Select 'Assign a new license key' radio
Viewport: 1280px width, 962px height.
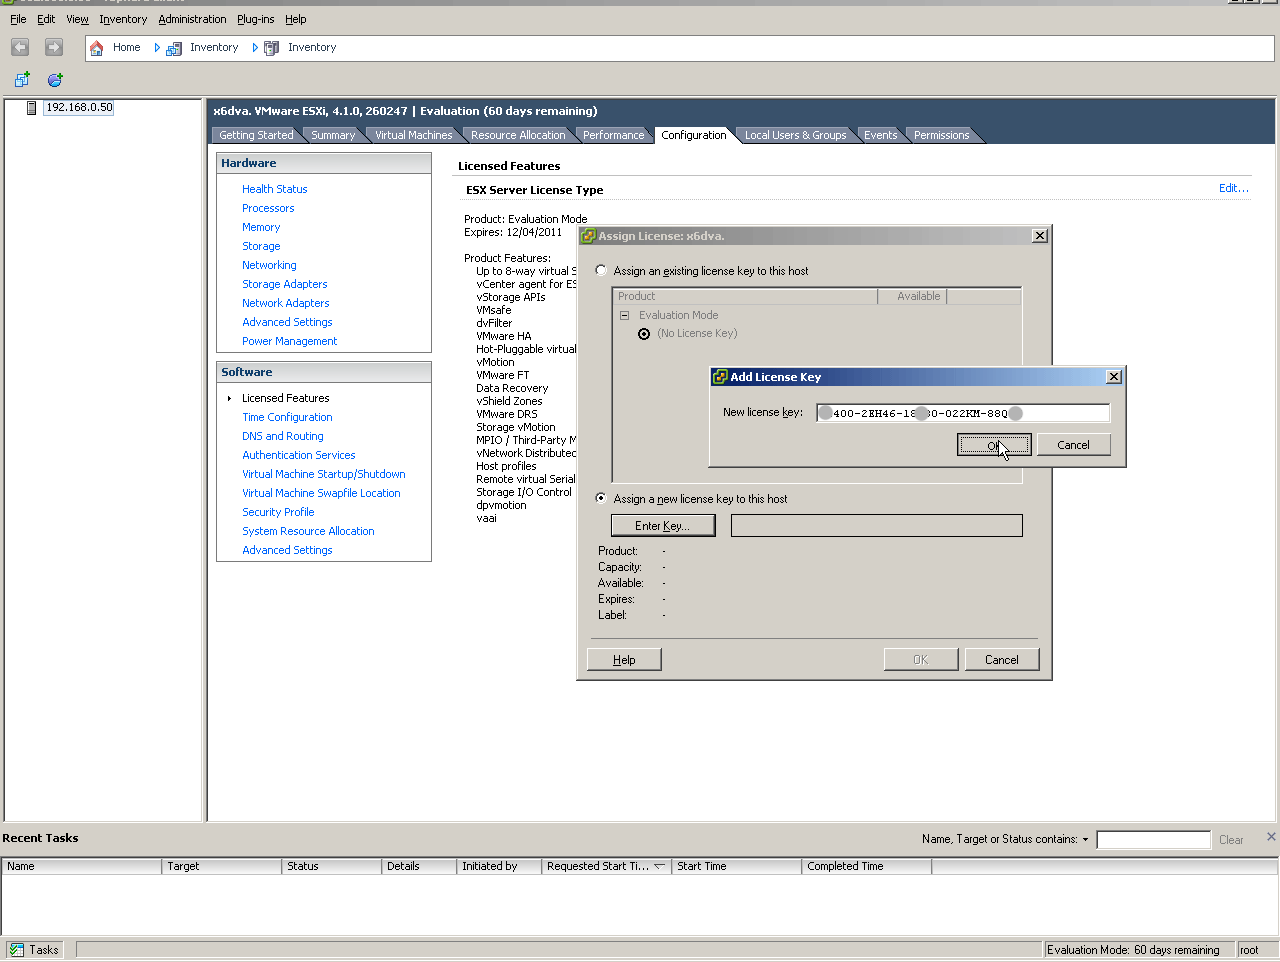[x=601, y=498]
